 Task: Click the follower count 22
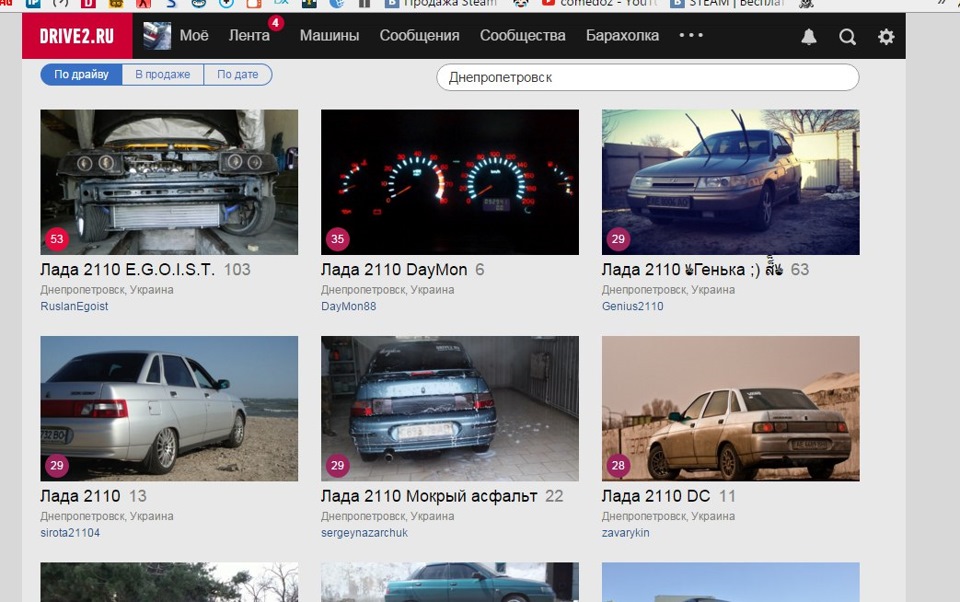click(554, 496)
